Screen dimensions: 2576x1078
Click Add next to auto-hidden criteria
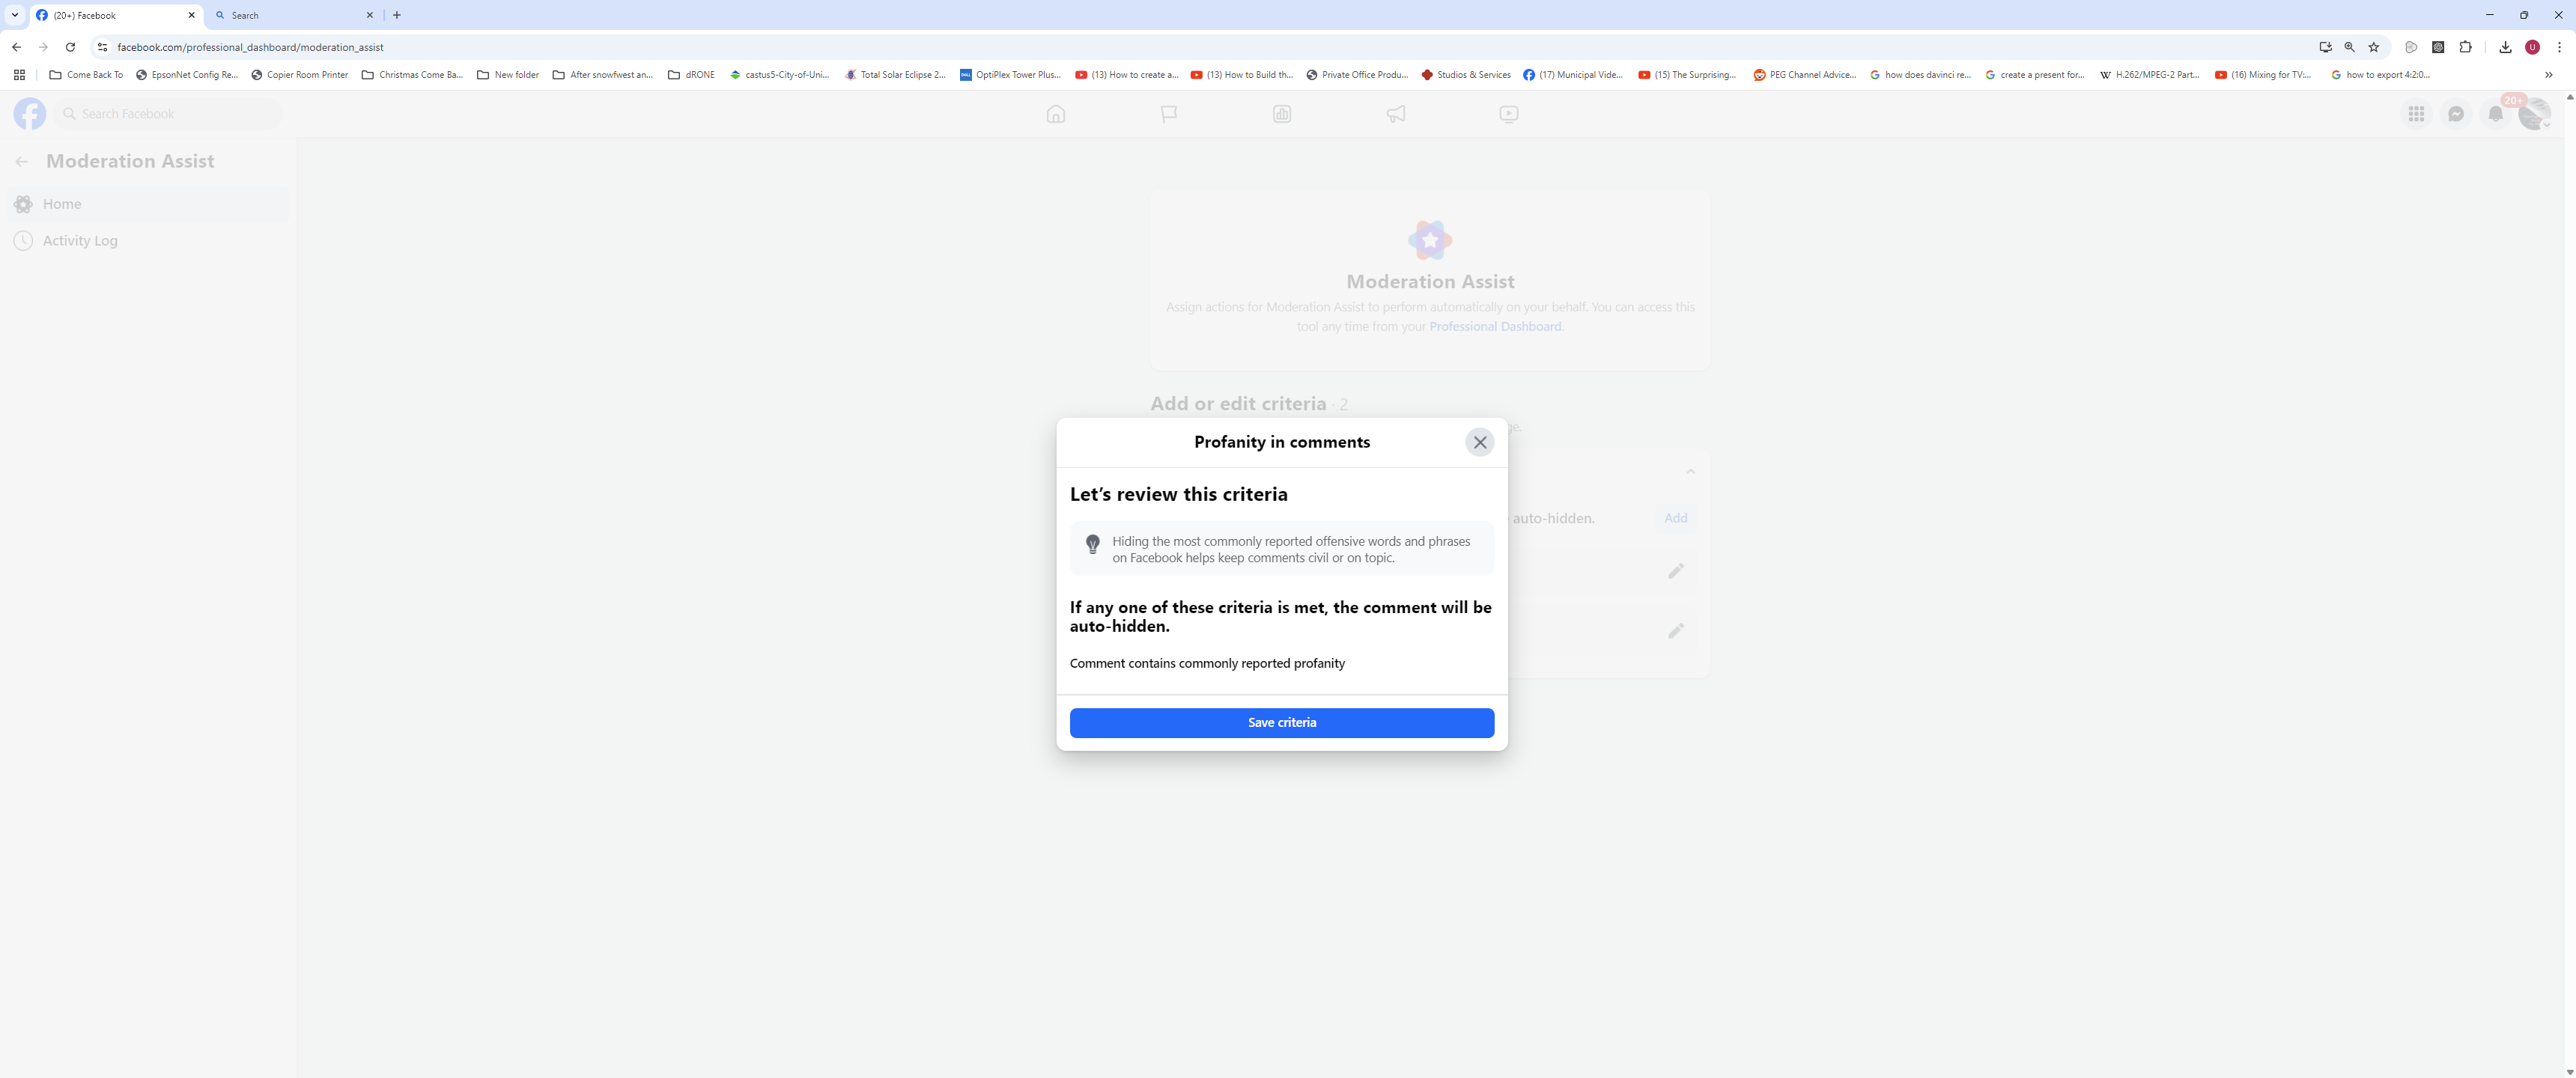(1675, 518)
